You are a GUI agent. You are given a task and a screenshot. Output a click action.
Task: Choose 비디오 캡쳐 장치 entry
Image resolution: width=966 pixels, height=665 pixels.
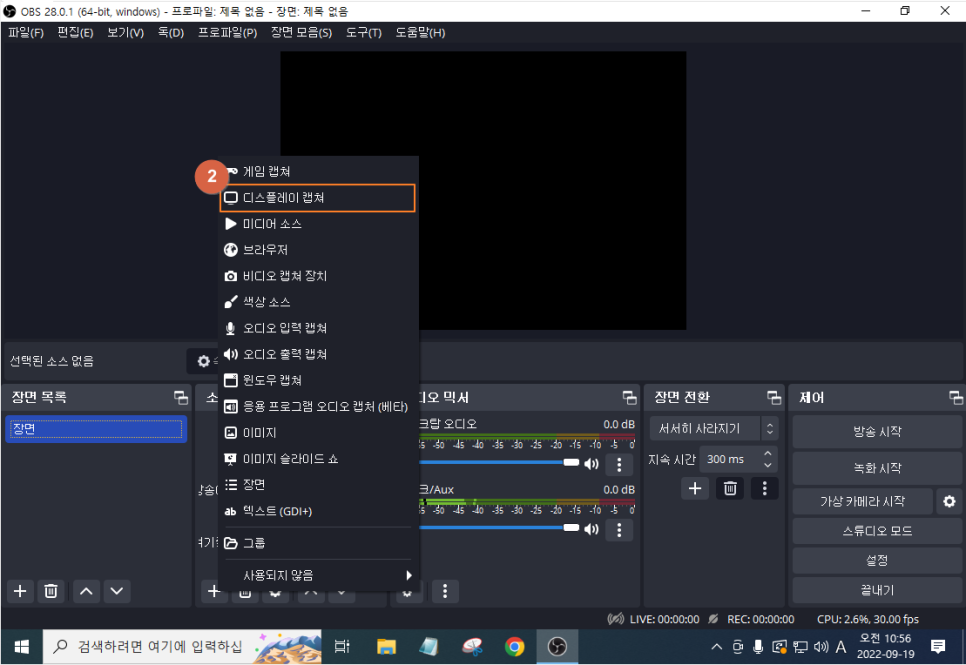coord(318,276)
